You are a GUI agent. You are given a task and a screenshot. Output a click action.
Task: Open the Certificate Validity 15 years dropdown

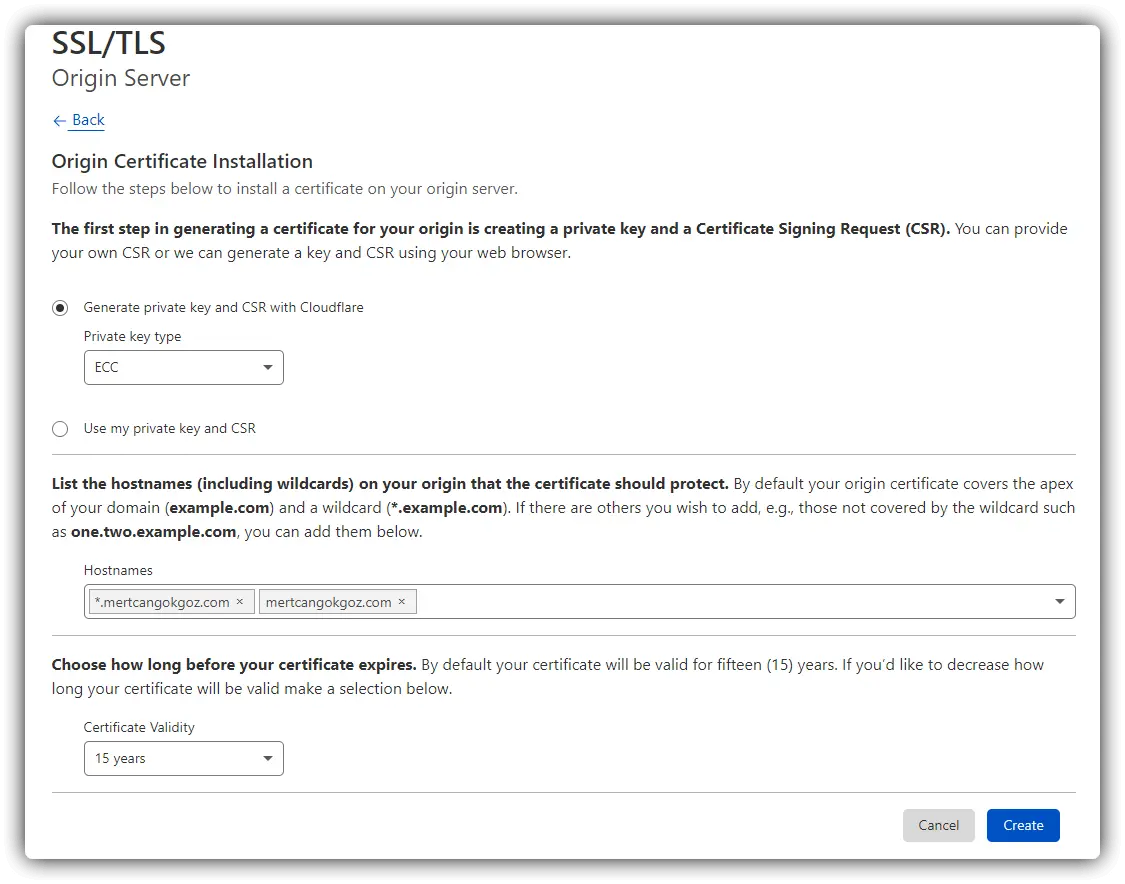tap(184, 758)
